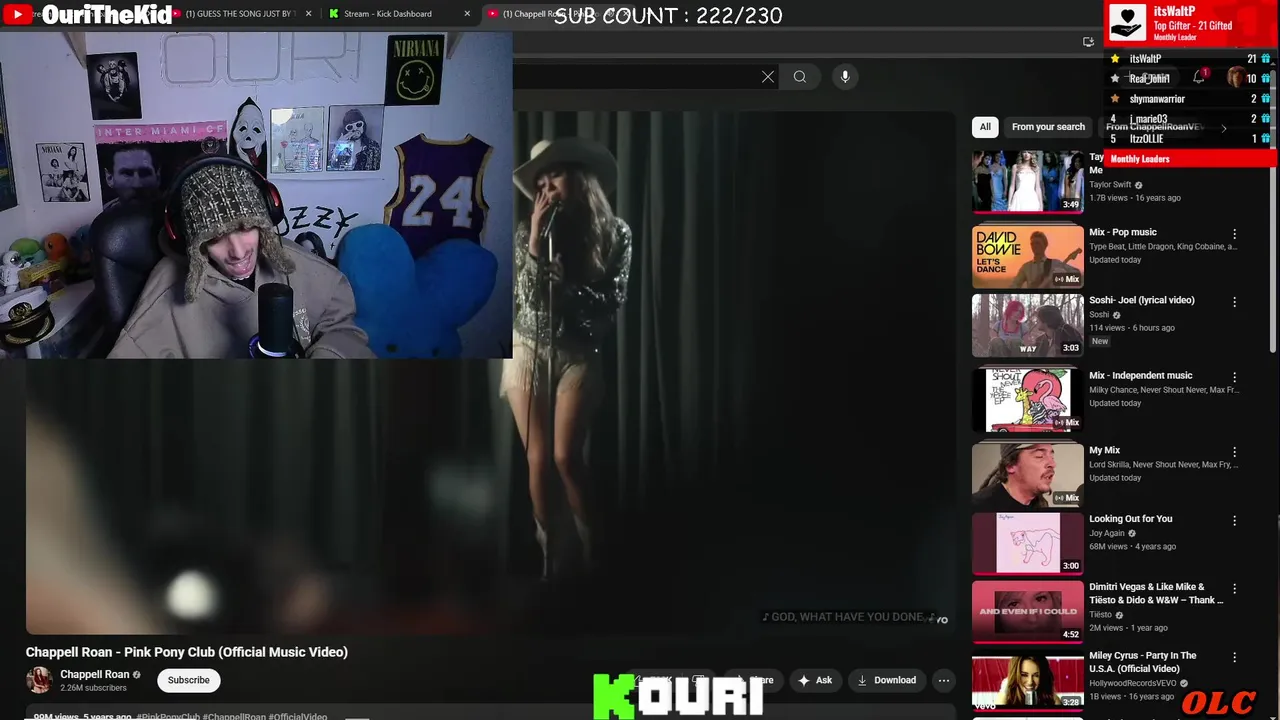The image size is (1280, 720).
Task: Play Looking Out for You thumbnail
Action: pos(1028,543)
